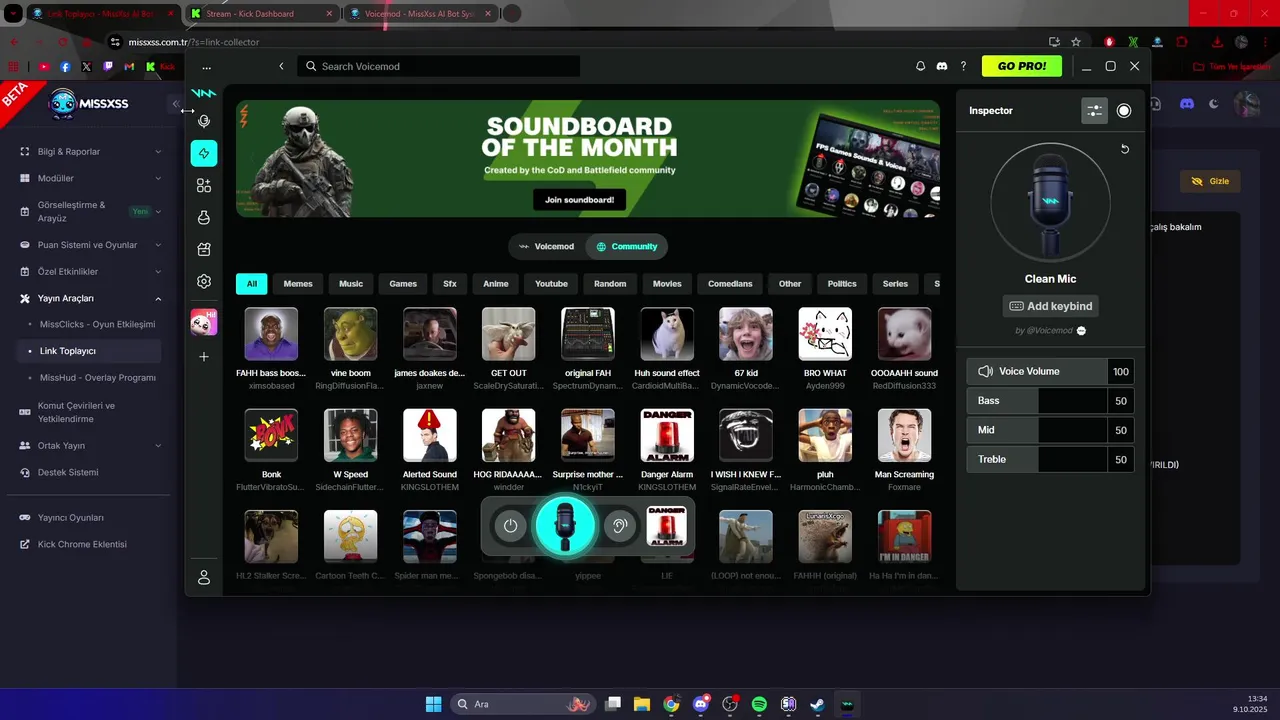This screenshot has height=720, width=1280.
Task: Select the Music category tab
Action: click(351, 284)
